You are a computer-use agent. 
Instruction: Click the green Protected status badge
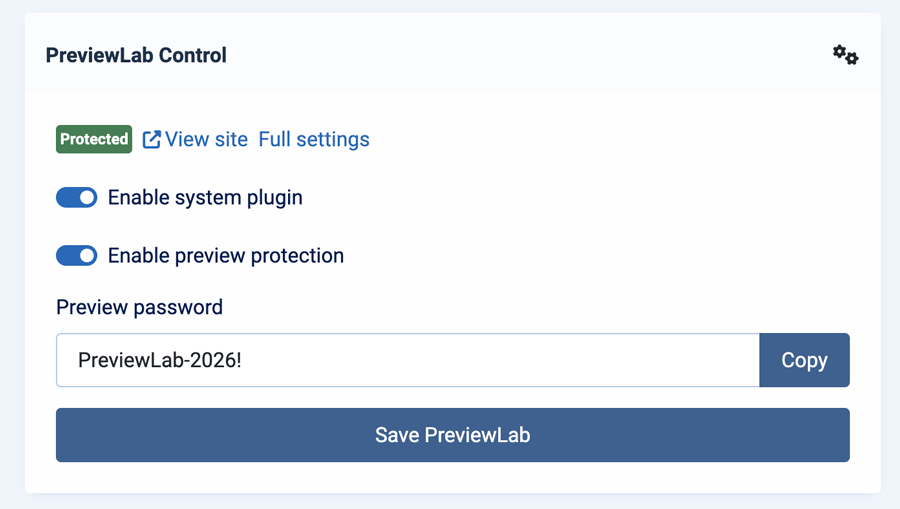pos(94,139)
